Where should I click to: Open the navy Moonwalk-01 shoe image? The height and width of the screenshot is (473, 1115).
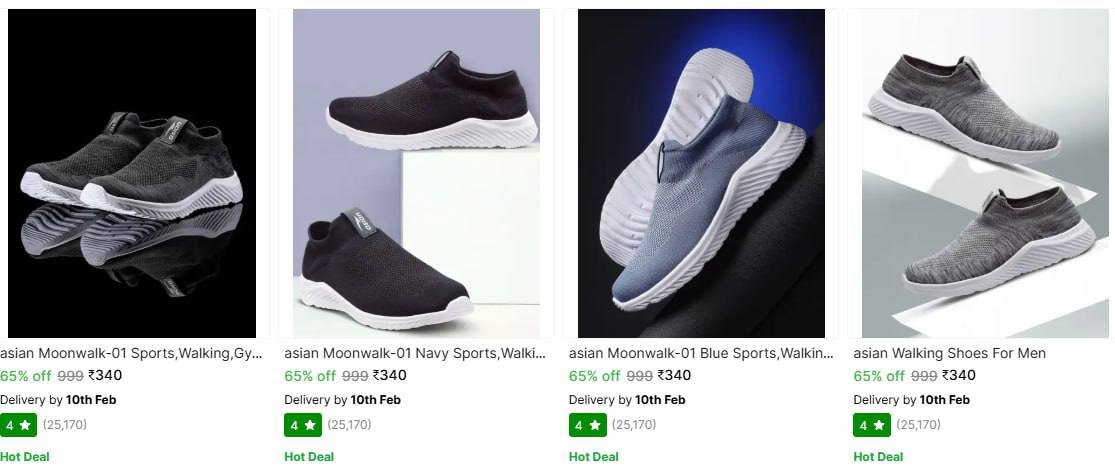click(416, 173)
